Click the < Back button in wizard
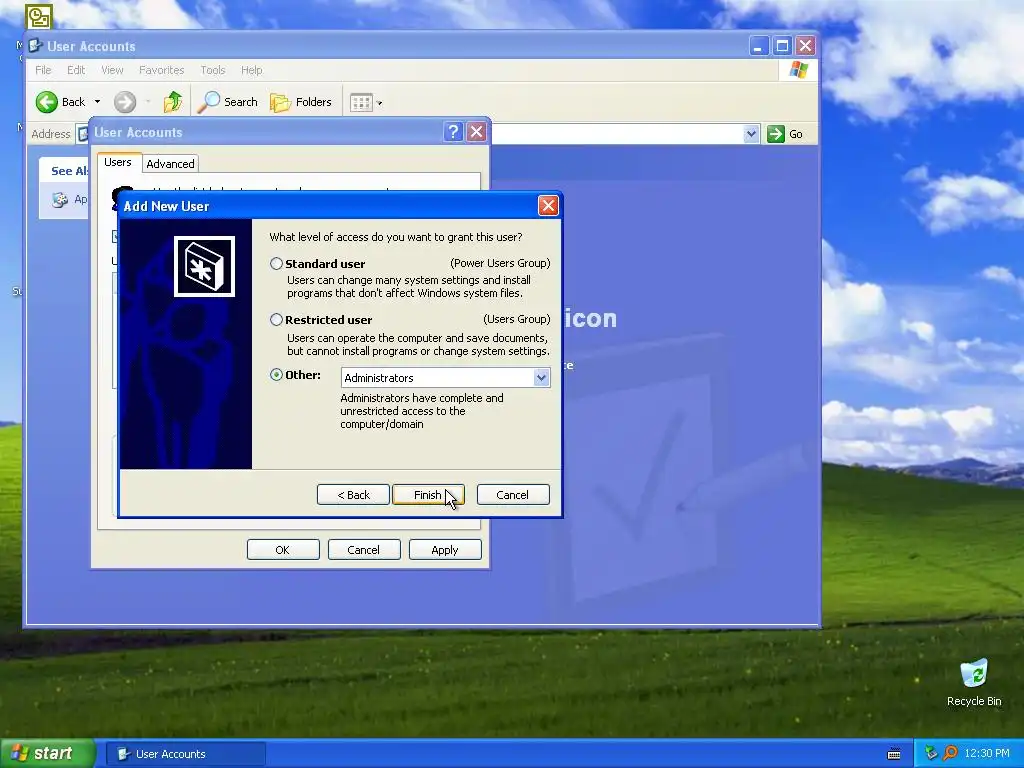This screenshot has width=1024, height=768. pos(353,495)
